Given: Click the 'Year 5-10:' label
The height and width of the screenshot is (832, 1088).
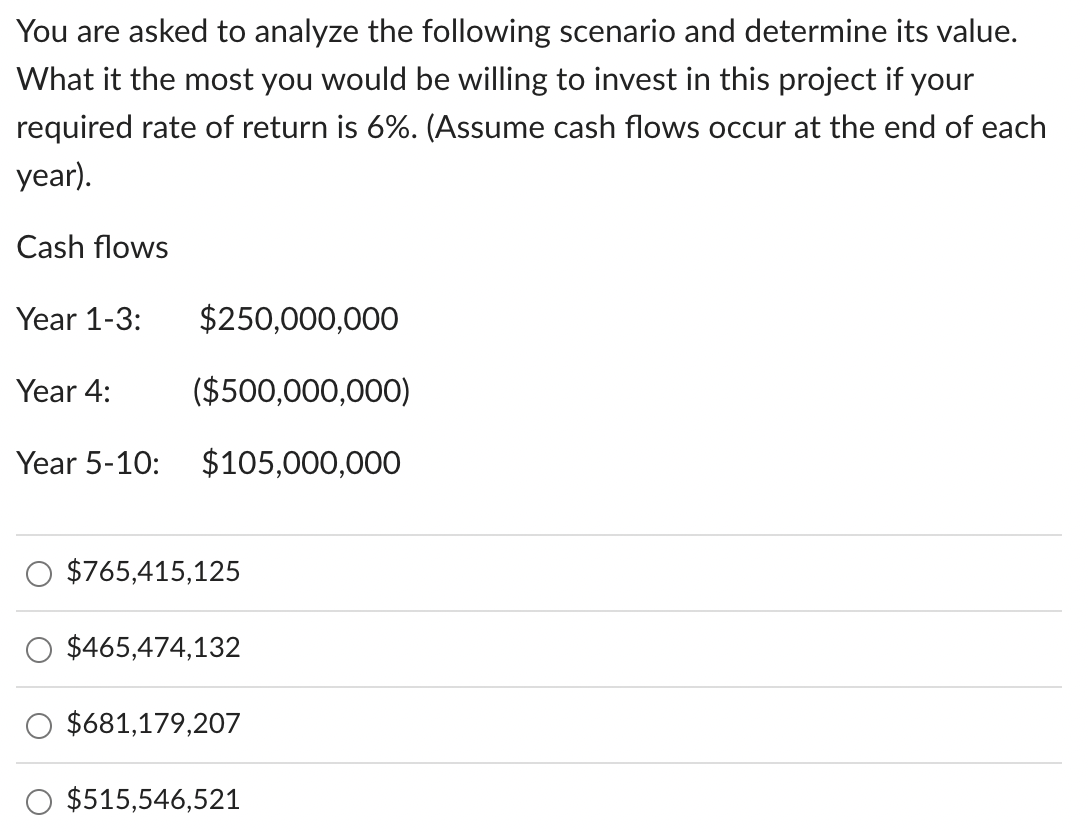Looking at the screenshot, I should coord(88,463).
